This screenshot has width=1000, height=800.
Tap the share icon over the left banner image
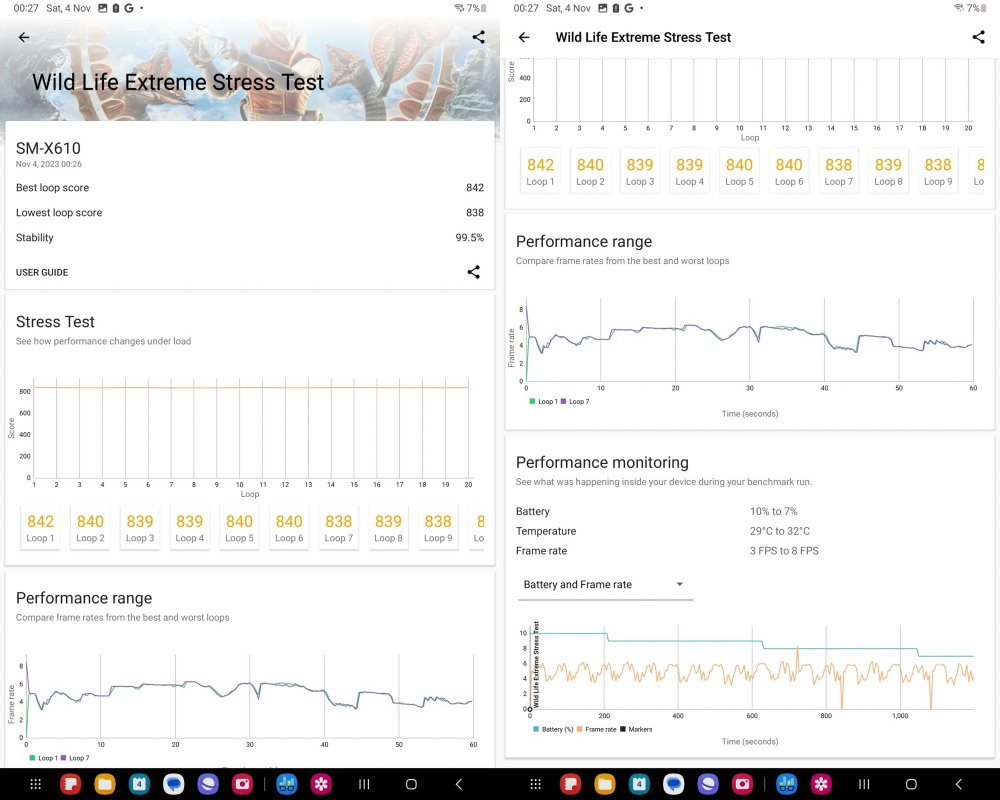pyautogui.click(x=478, y=37)
